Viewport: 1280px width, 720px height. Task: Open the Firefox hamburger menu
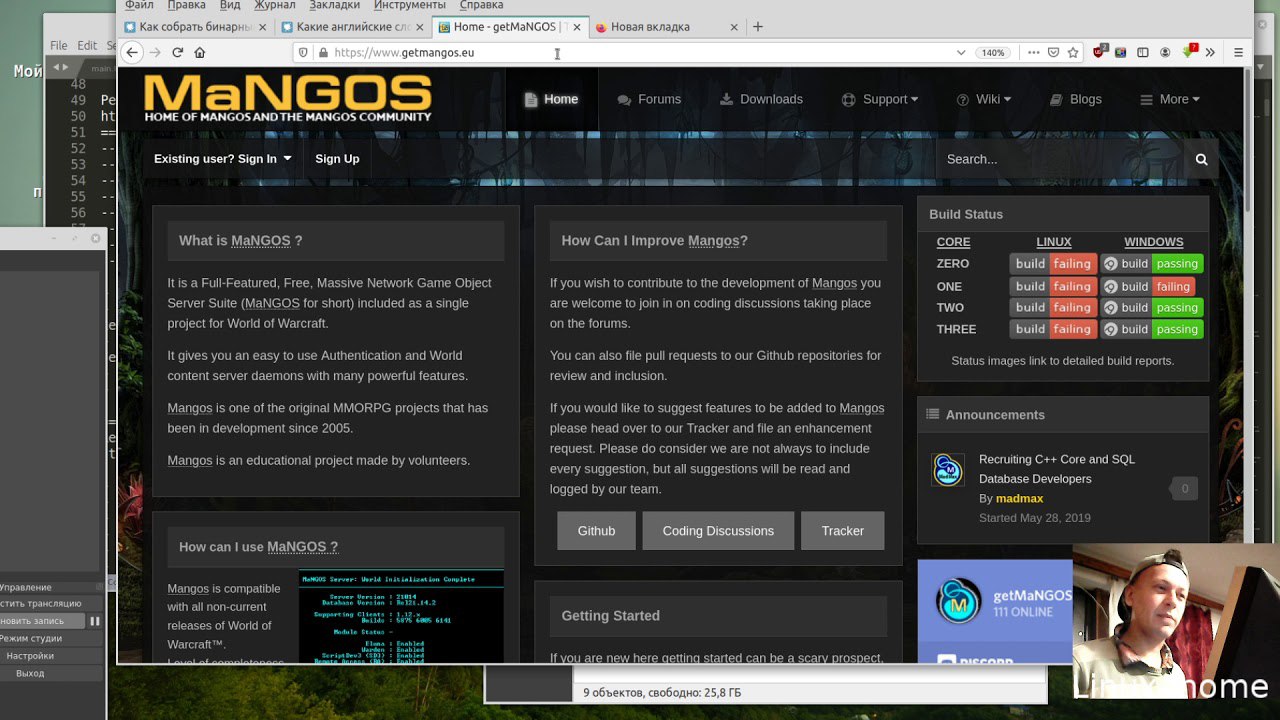pos(1238,52)
